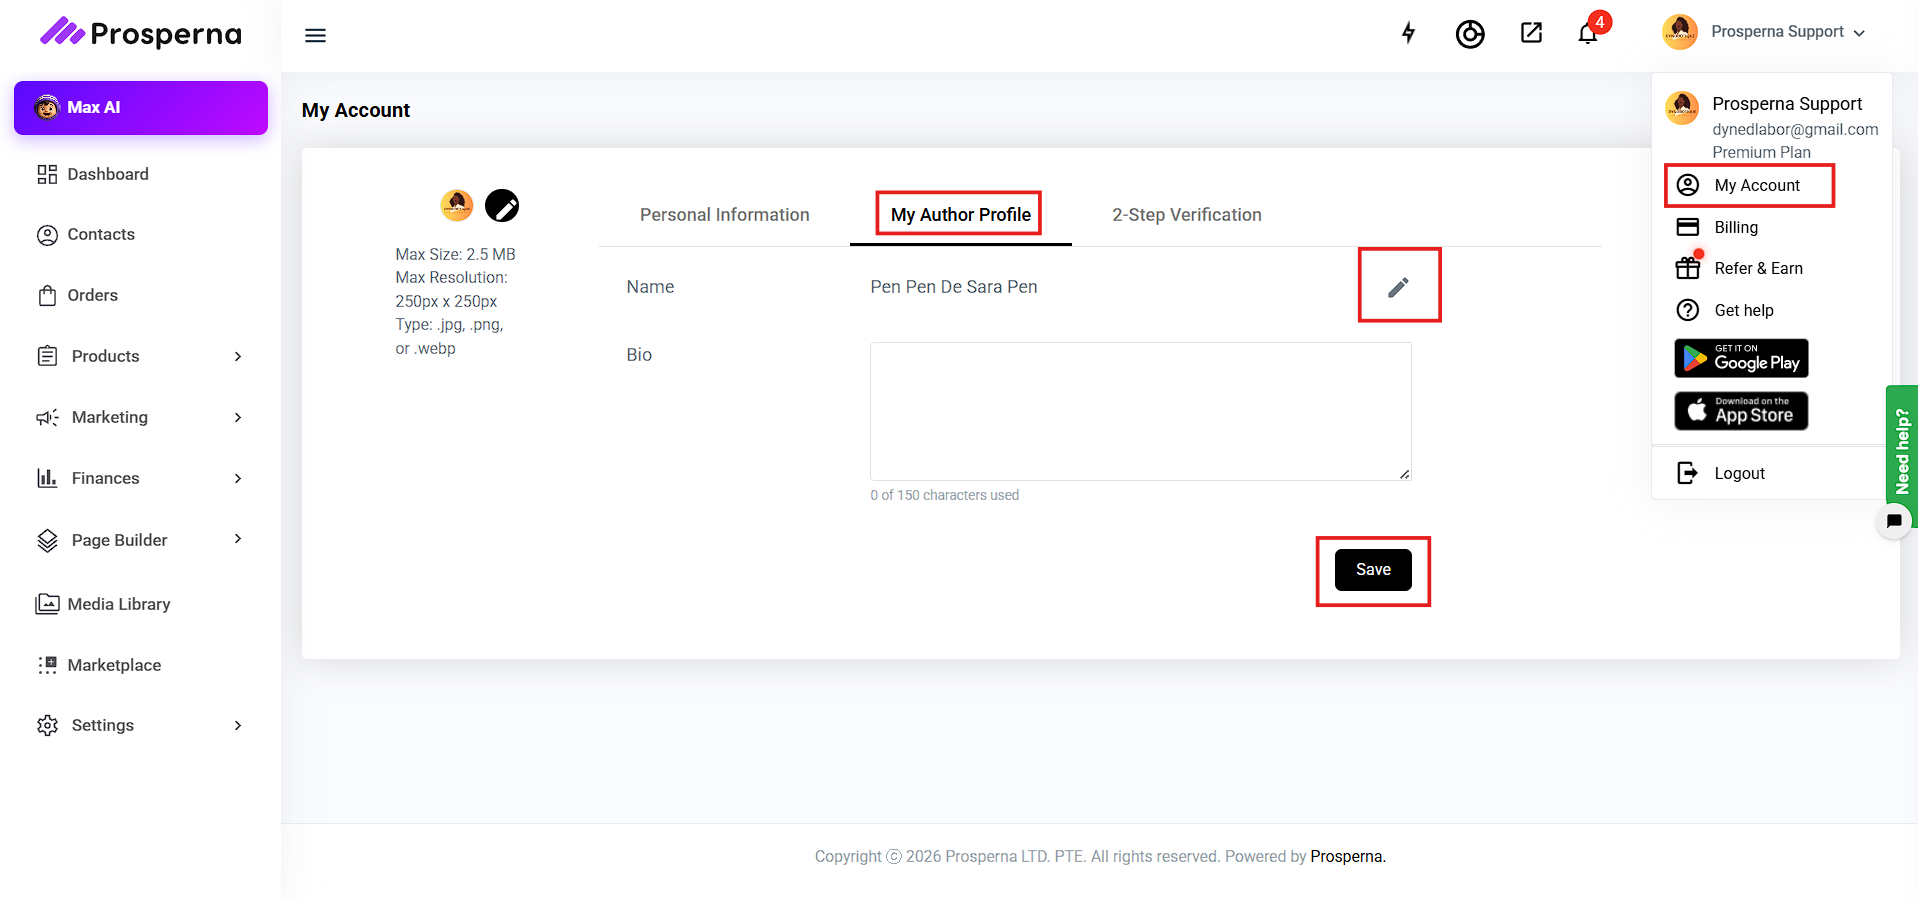Click the Save button

(x=1373, y=570)
